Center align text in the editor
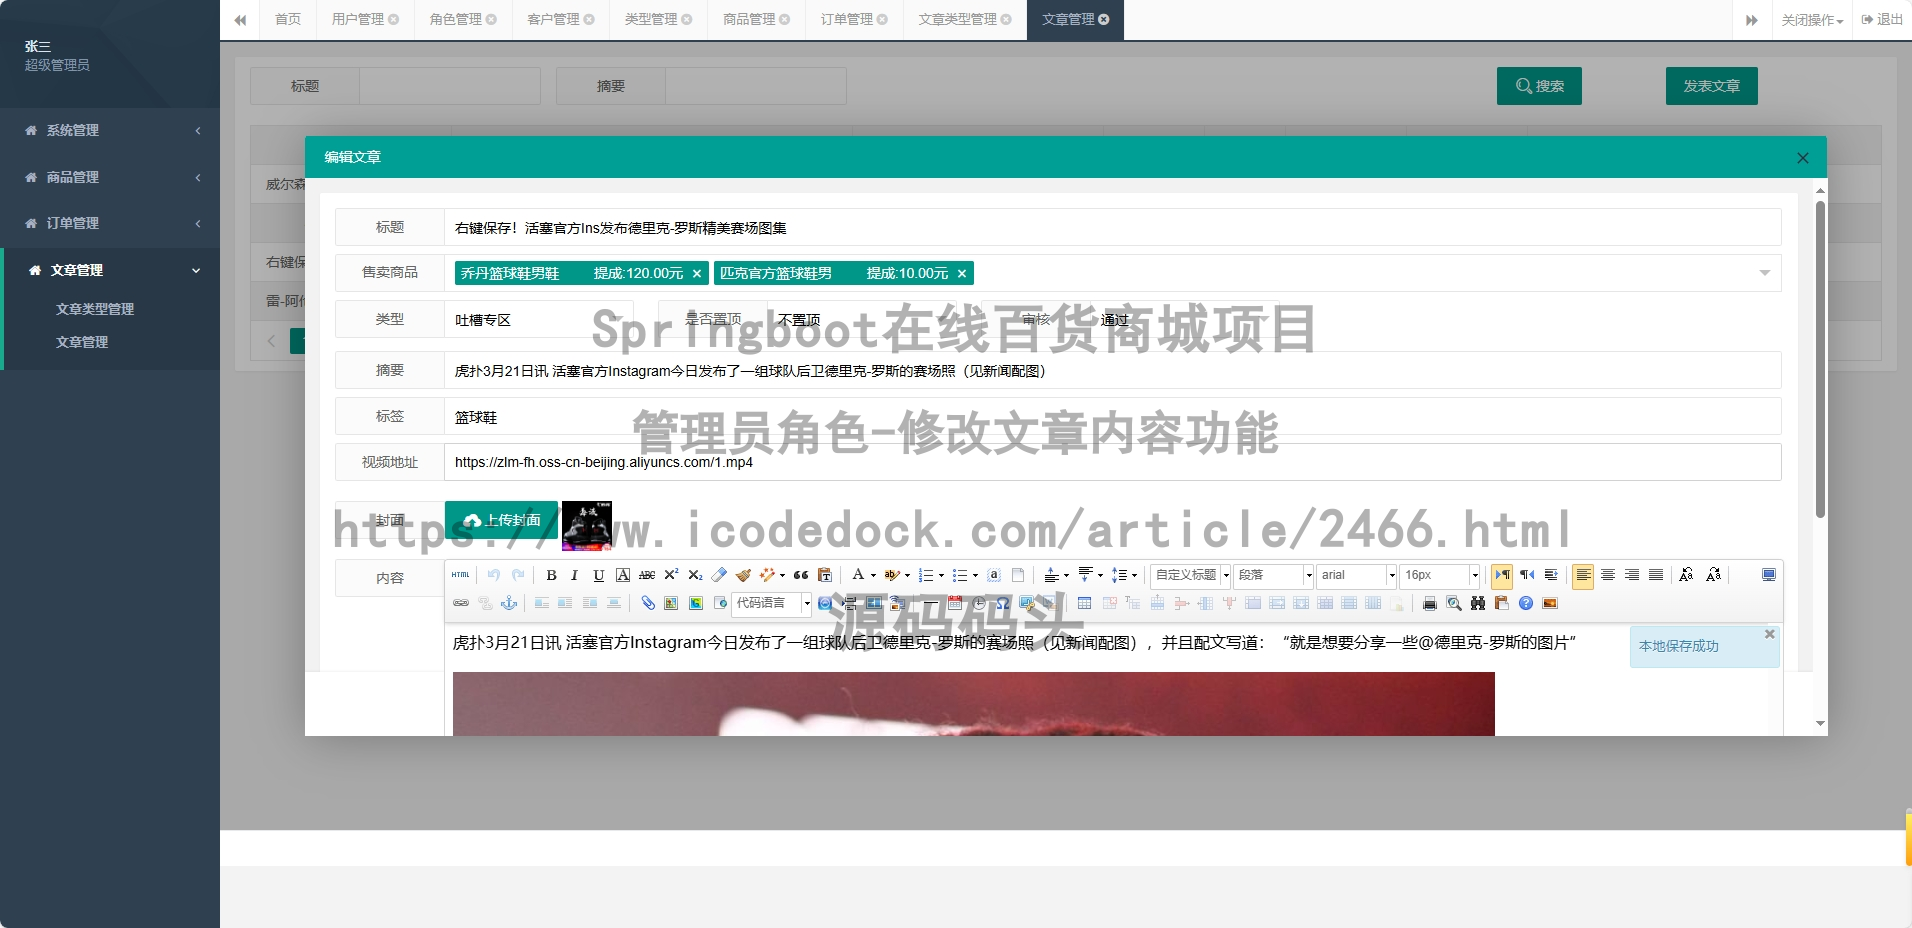 [1608, 575]
